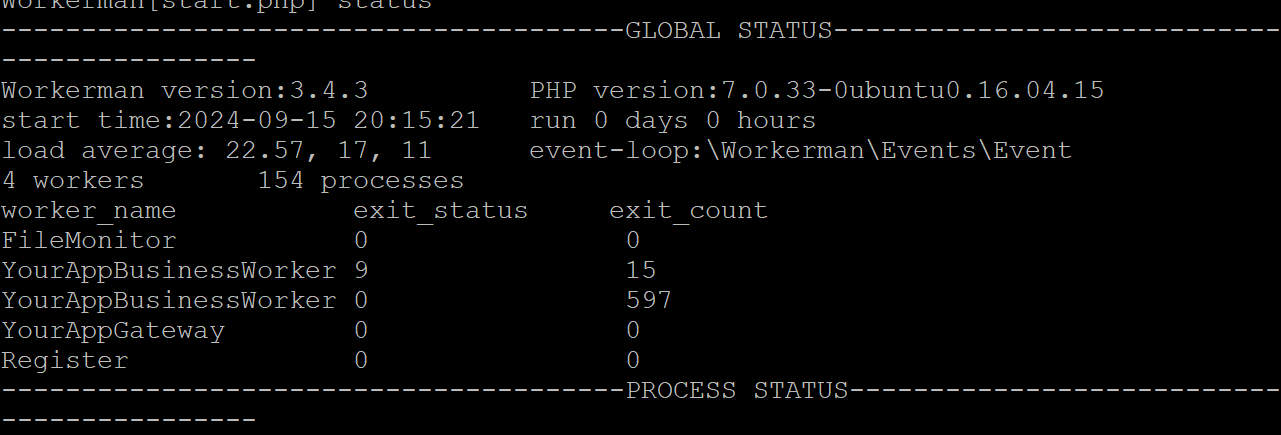Select the Workerman version:3.4.3 text

click(x=185, y=90)
